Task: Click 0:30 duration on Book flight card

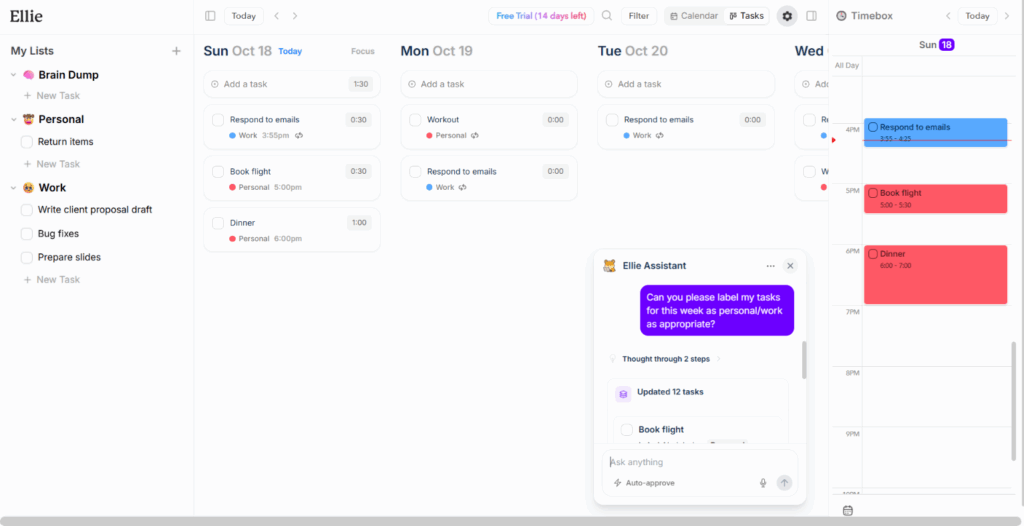Action: pyautogui.click(x=359, y=171)
